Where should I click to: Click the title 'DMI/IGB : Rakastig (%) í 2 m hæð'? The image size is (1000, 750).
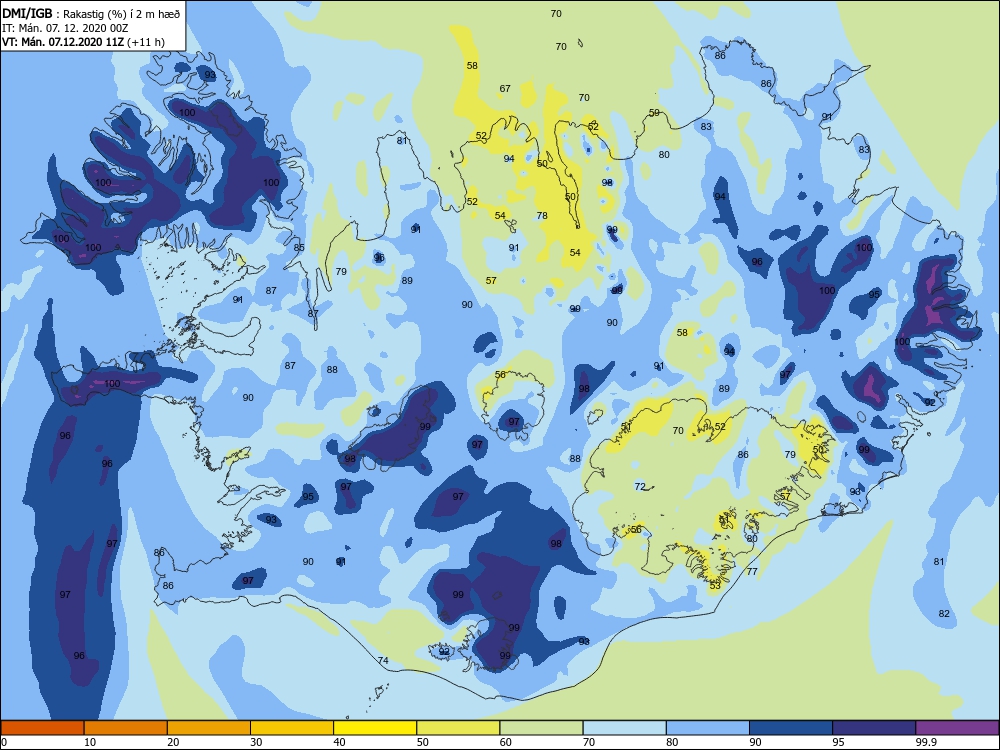point(91,13)
